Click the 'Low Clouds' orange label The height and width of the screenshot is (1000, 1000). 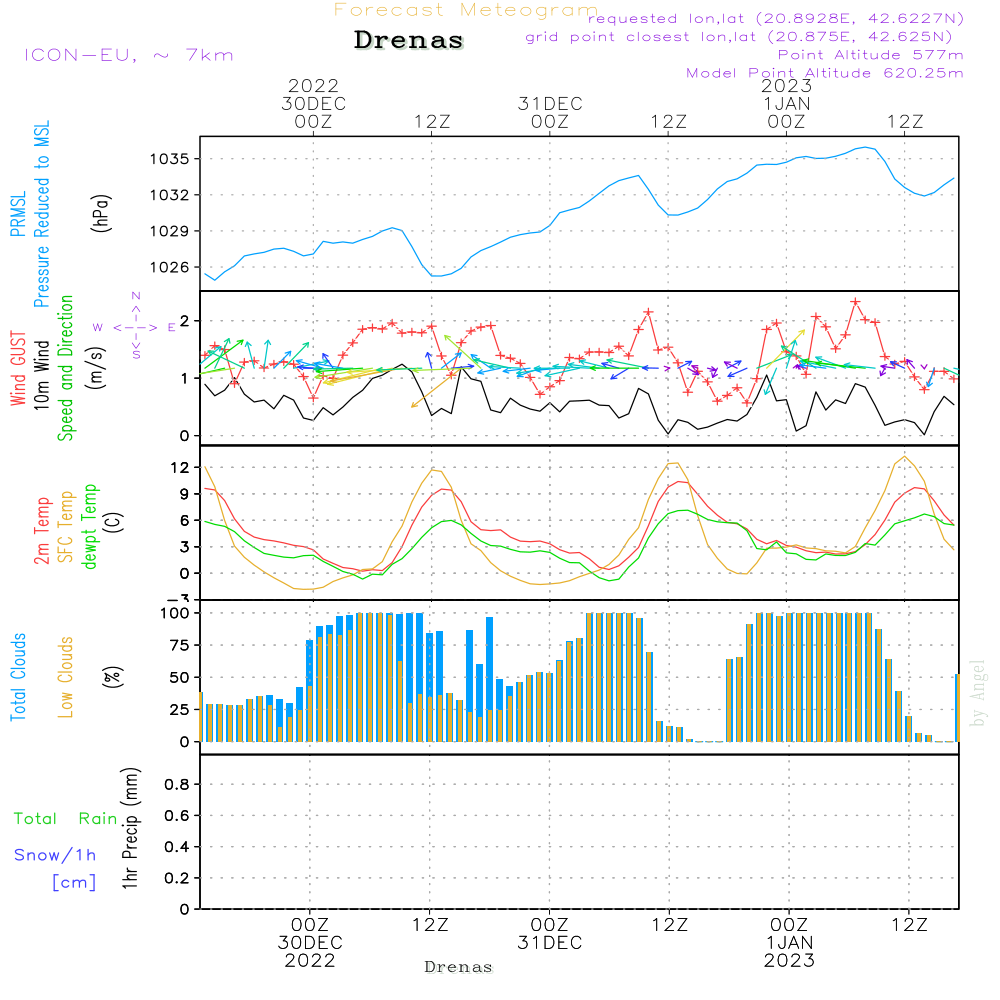pos(65,677)
